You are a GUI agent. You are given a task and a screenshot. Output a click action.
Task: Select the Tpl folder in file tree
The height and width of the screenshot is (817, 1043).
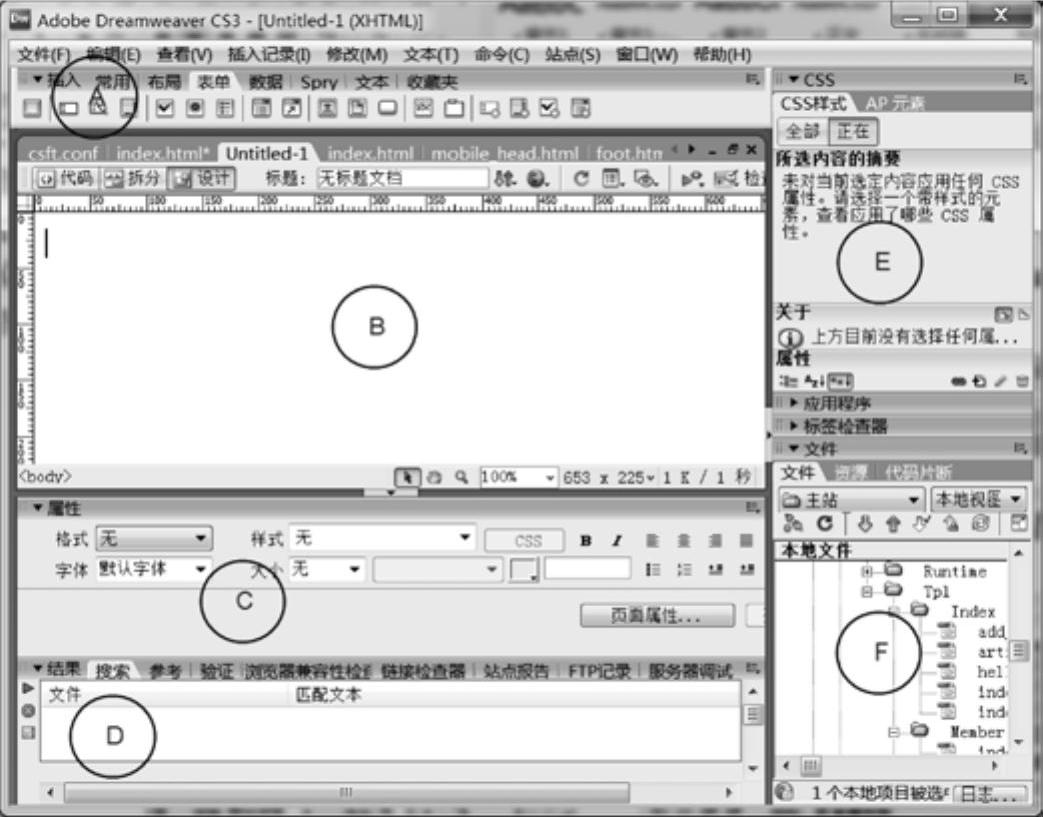pyautogui.click(x=937, y=591)
